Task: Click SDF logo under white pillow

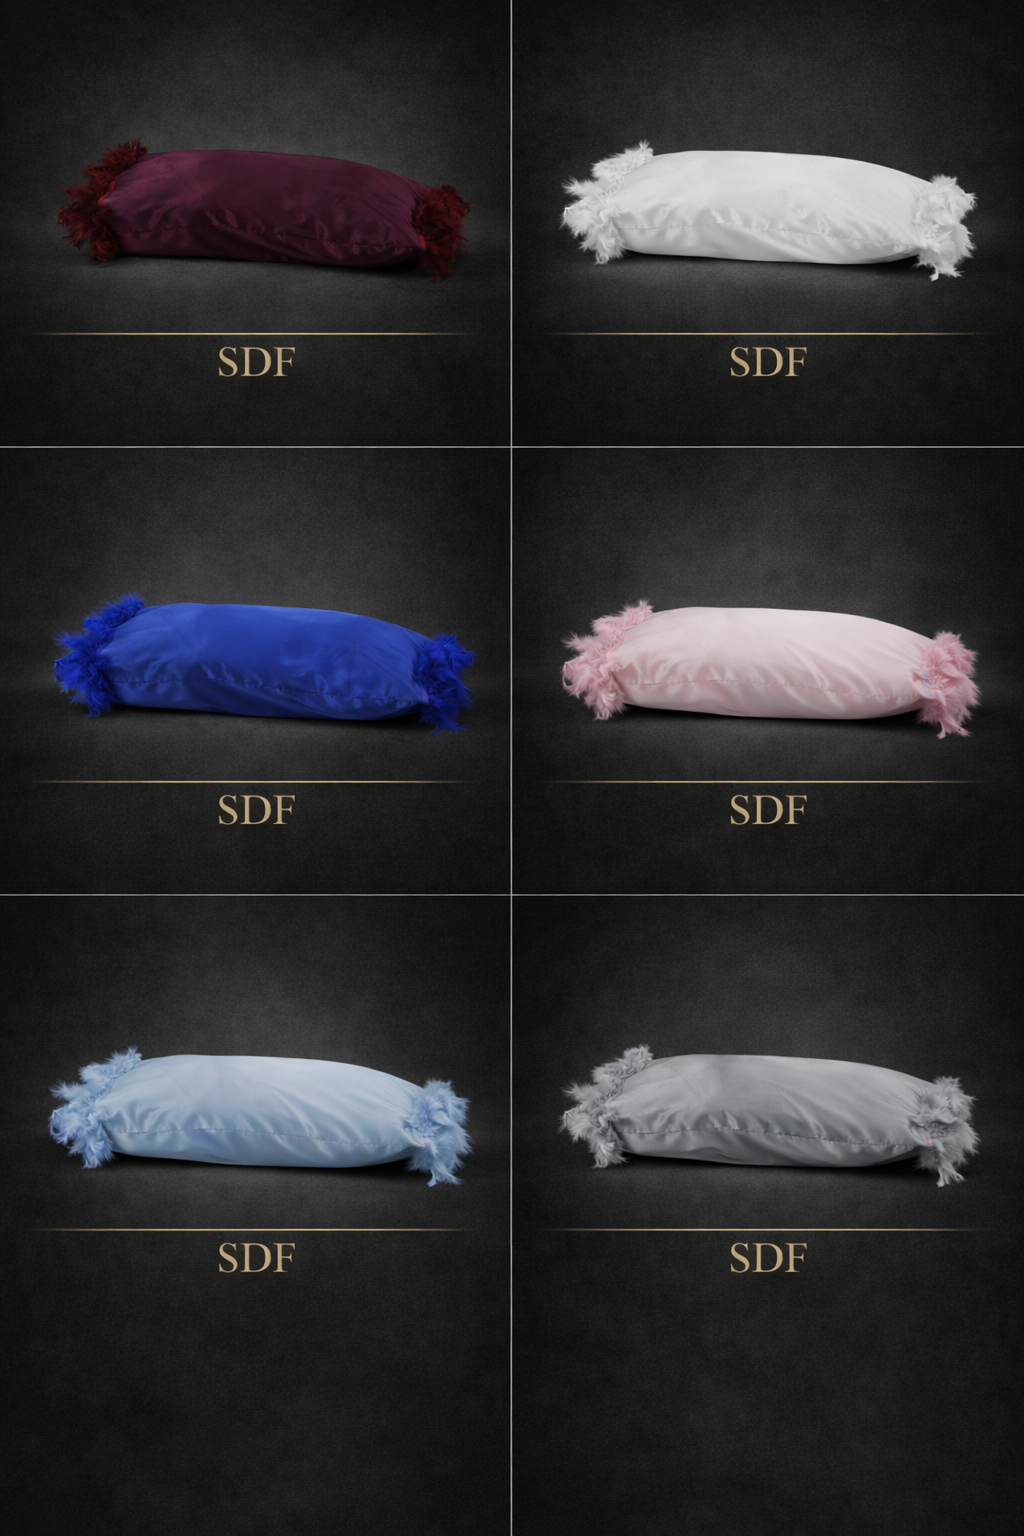Action: click(x=767, y=362)
